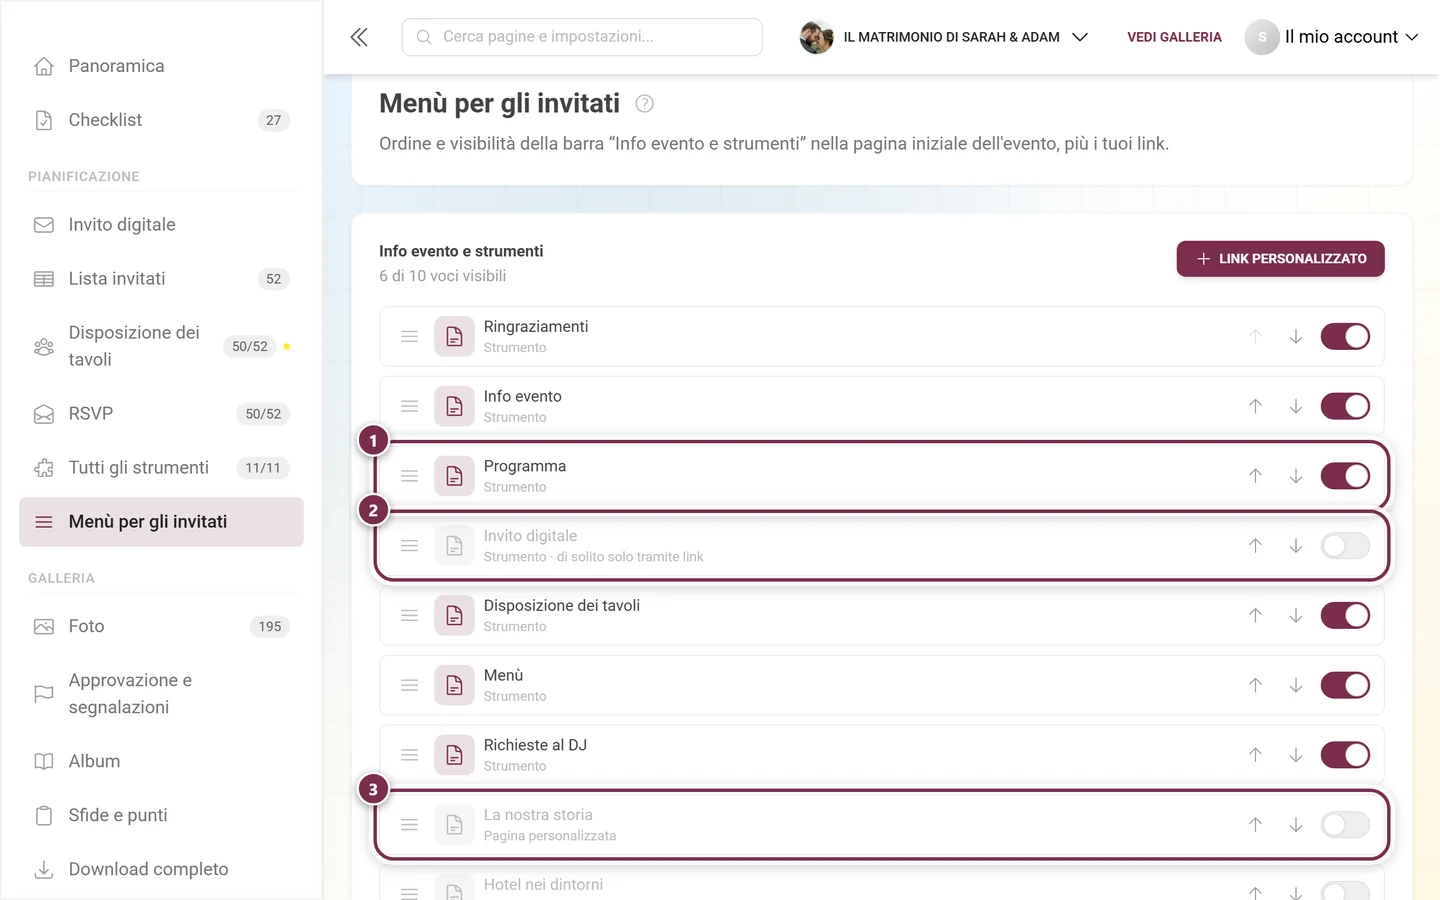Go to Checklist in the sidebar
The width and height of the screenshot is (1440, 900).
(x=161, y=120)
